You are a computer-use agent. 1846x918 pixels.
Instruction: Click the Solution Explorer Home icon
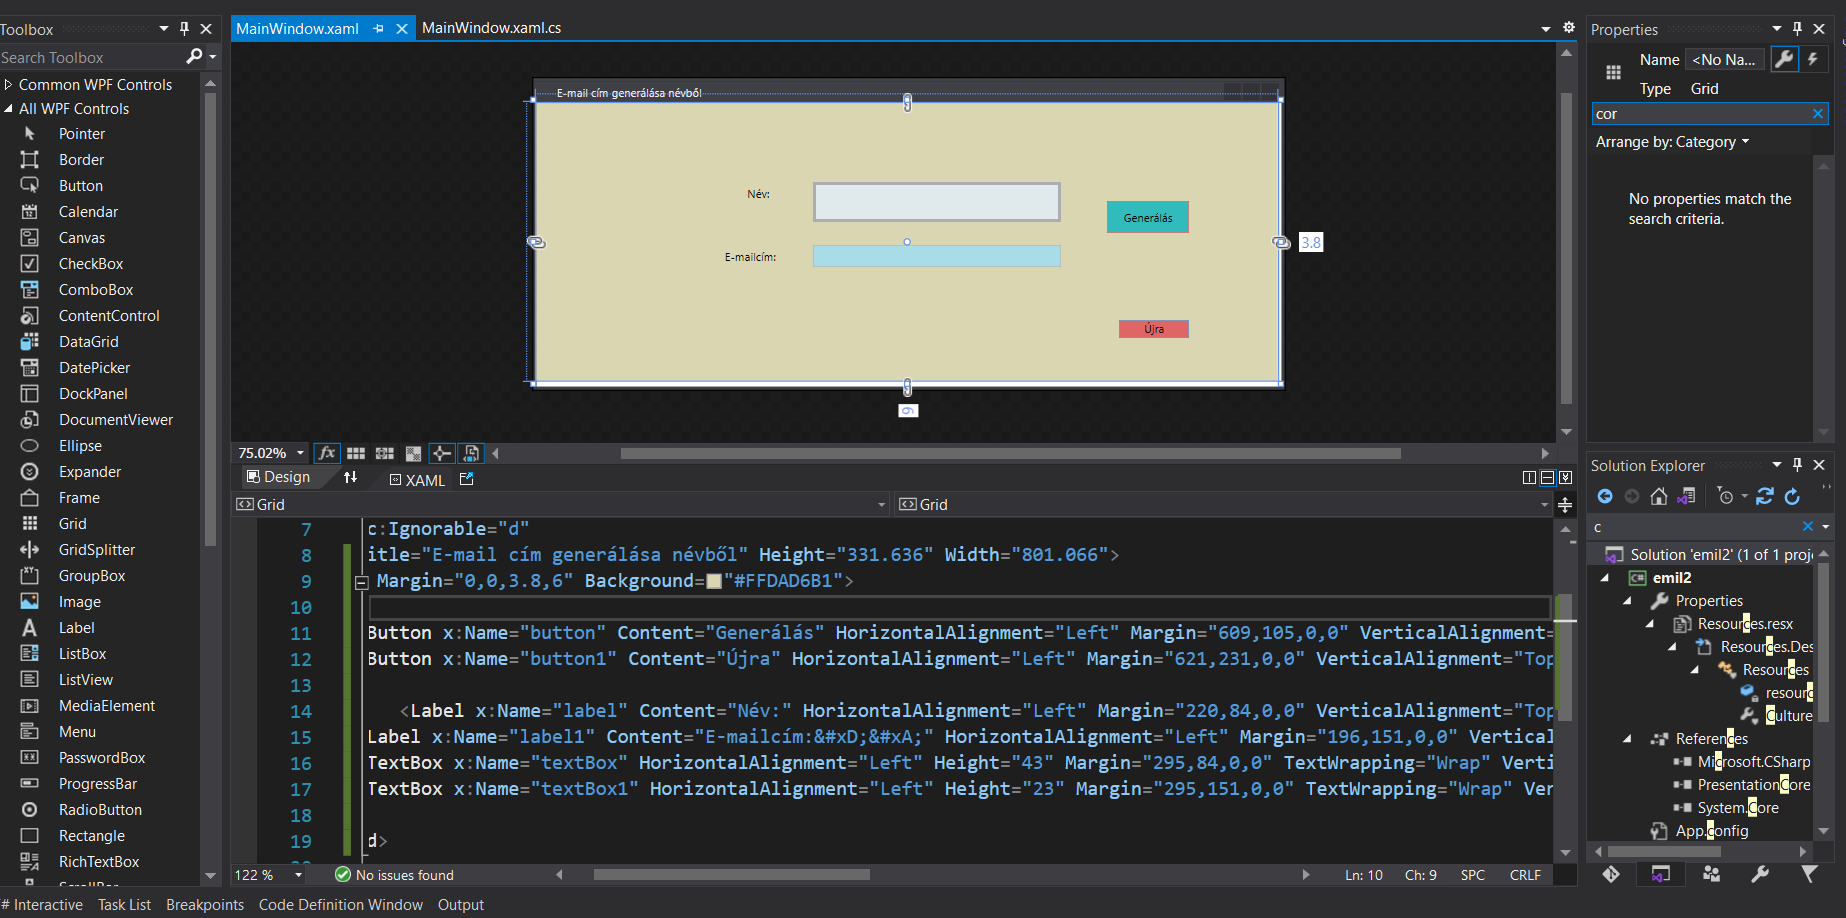pyautogui.click(x=1659, y=496)
